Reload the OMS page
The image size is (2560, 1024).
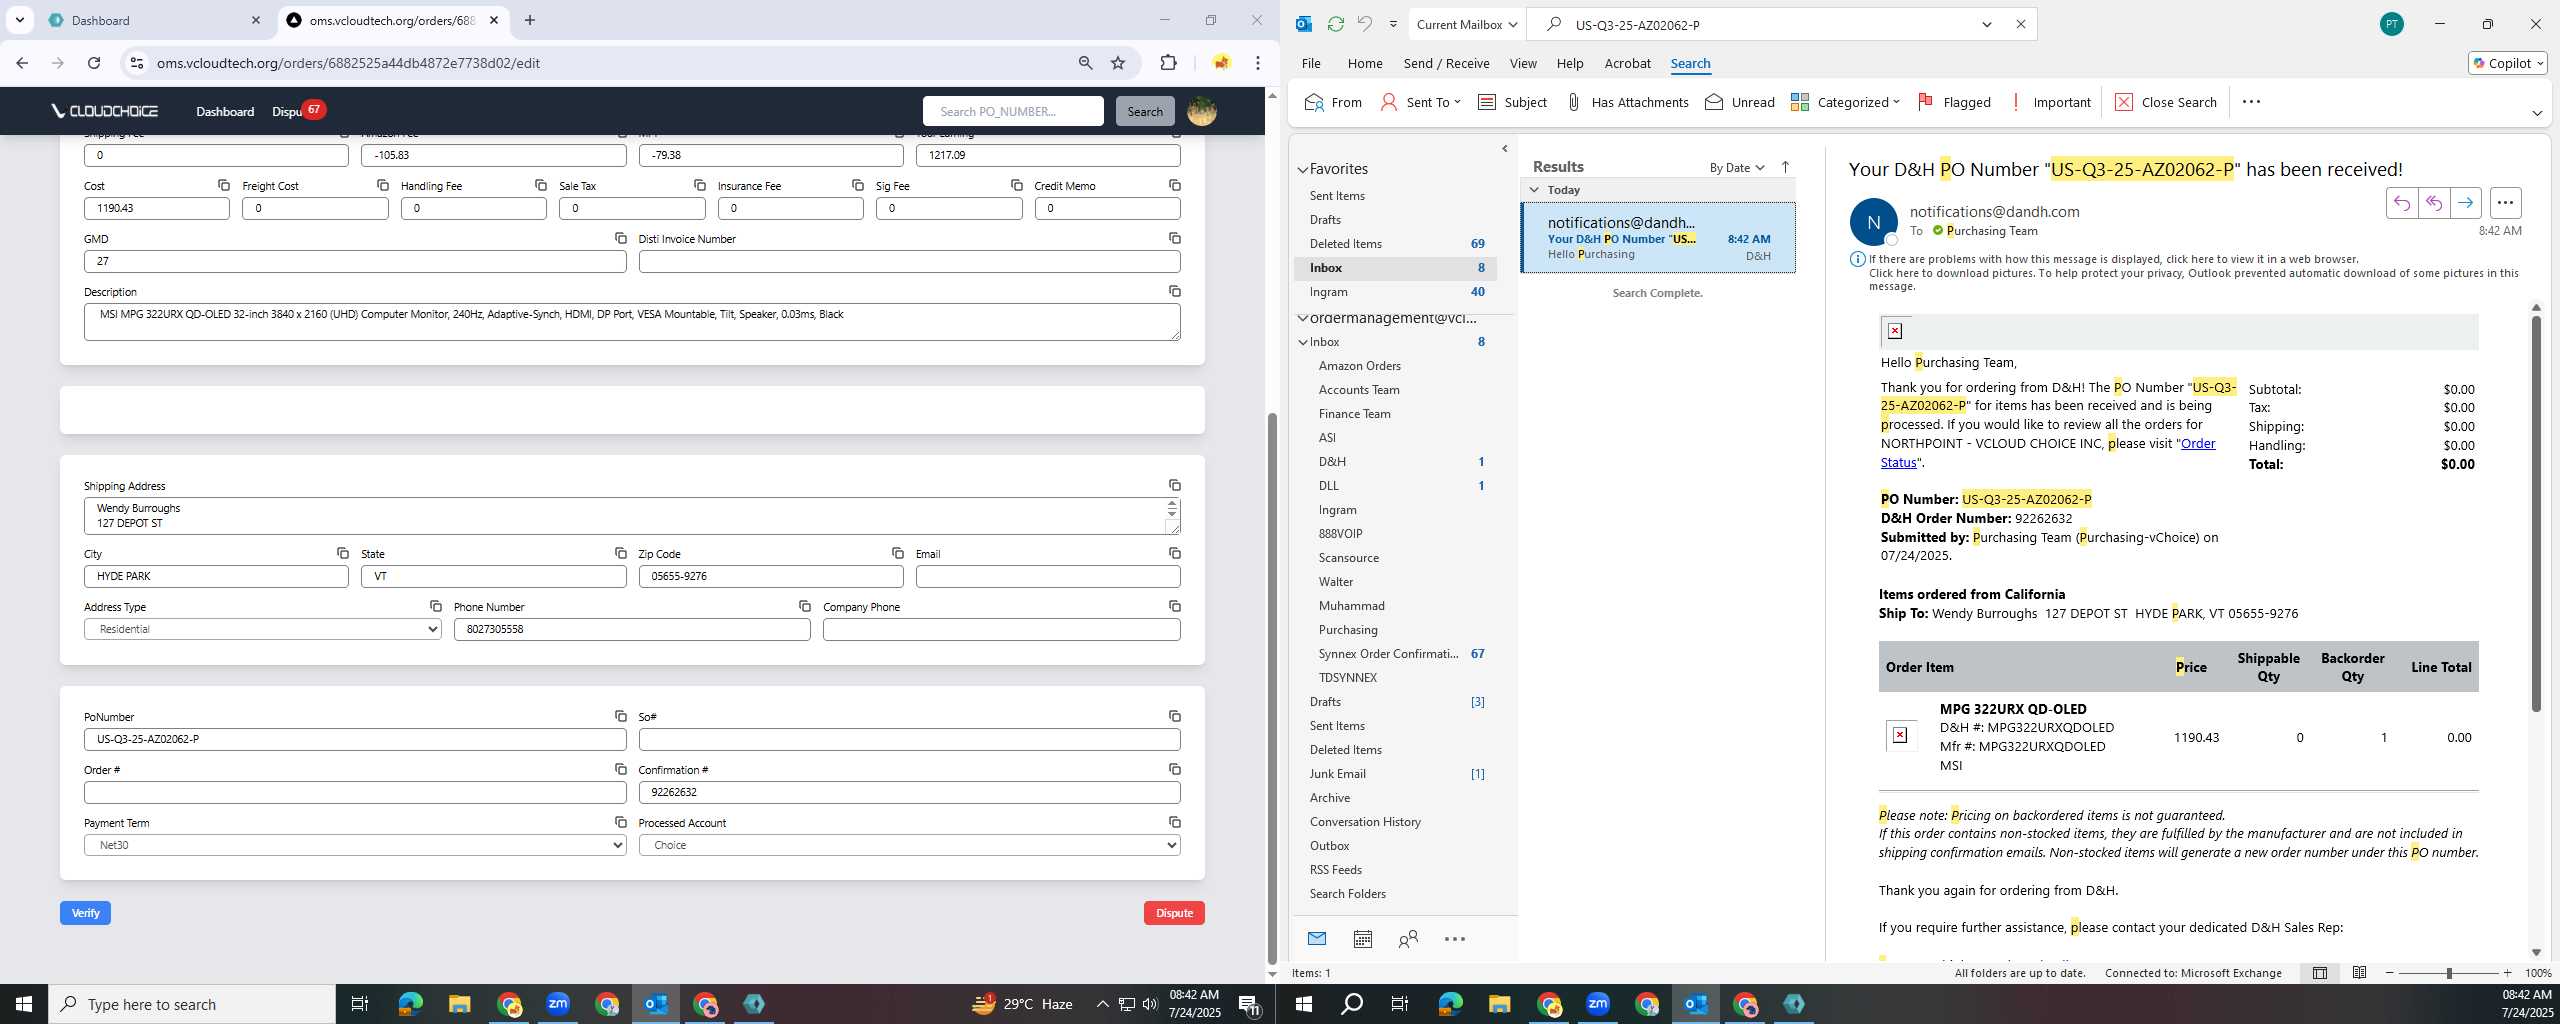(94, 63)
